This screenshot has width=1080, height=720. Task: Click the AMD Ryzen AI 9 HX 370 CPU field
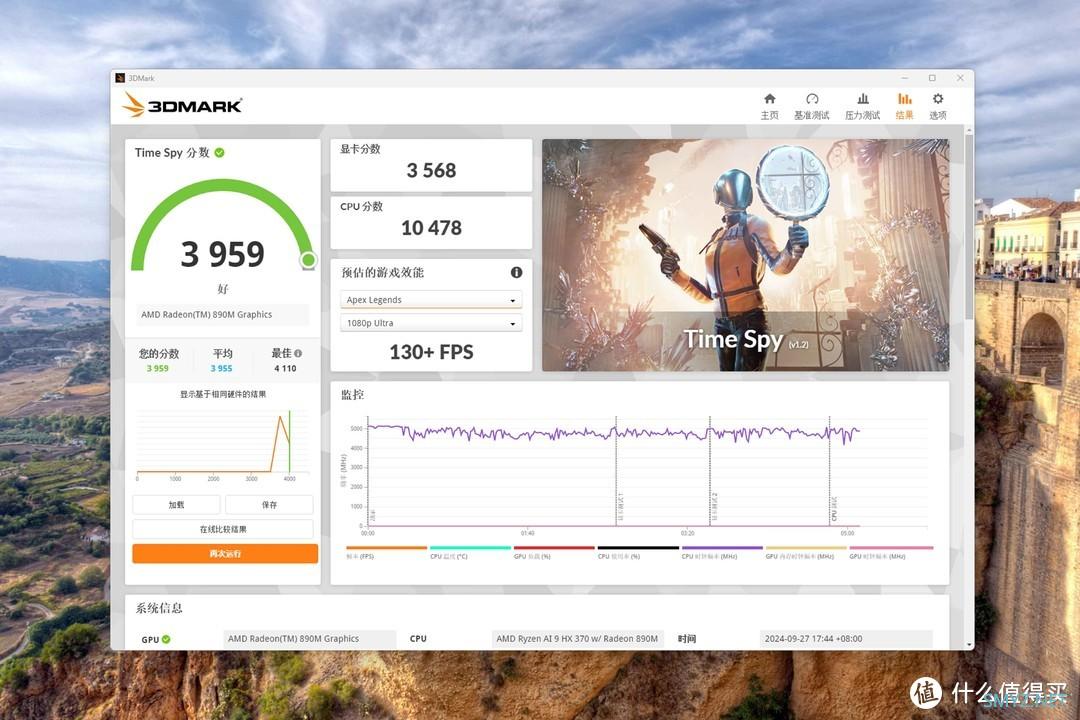pos(577,639)
